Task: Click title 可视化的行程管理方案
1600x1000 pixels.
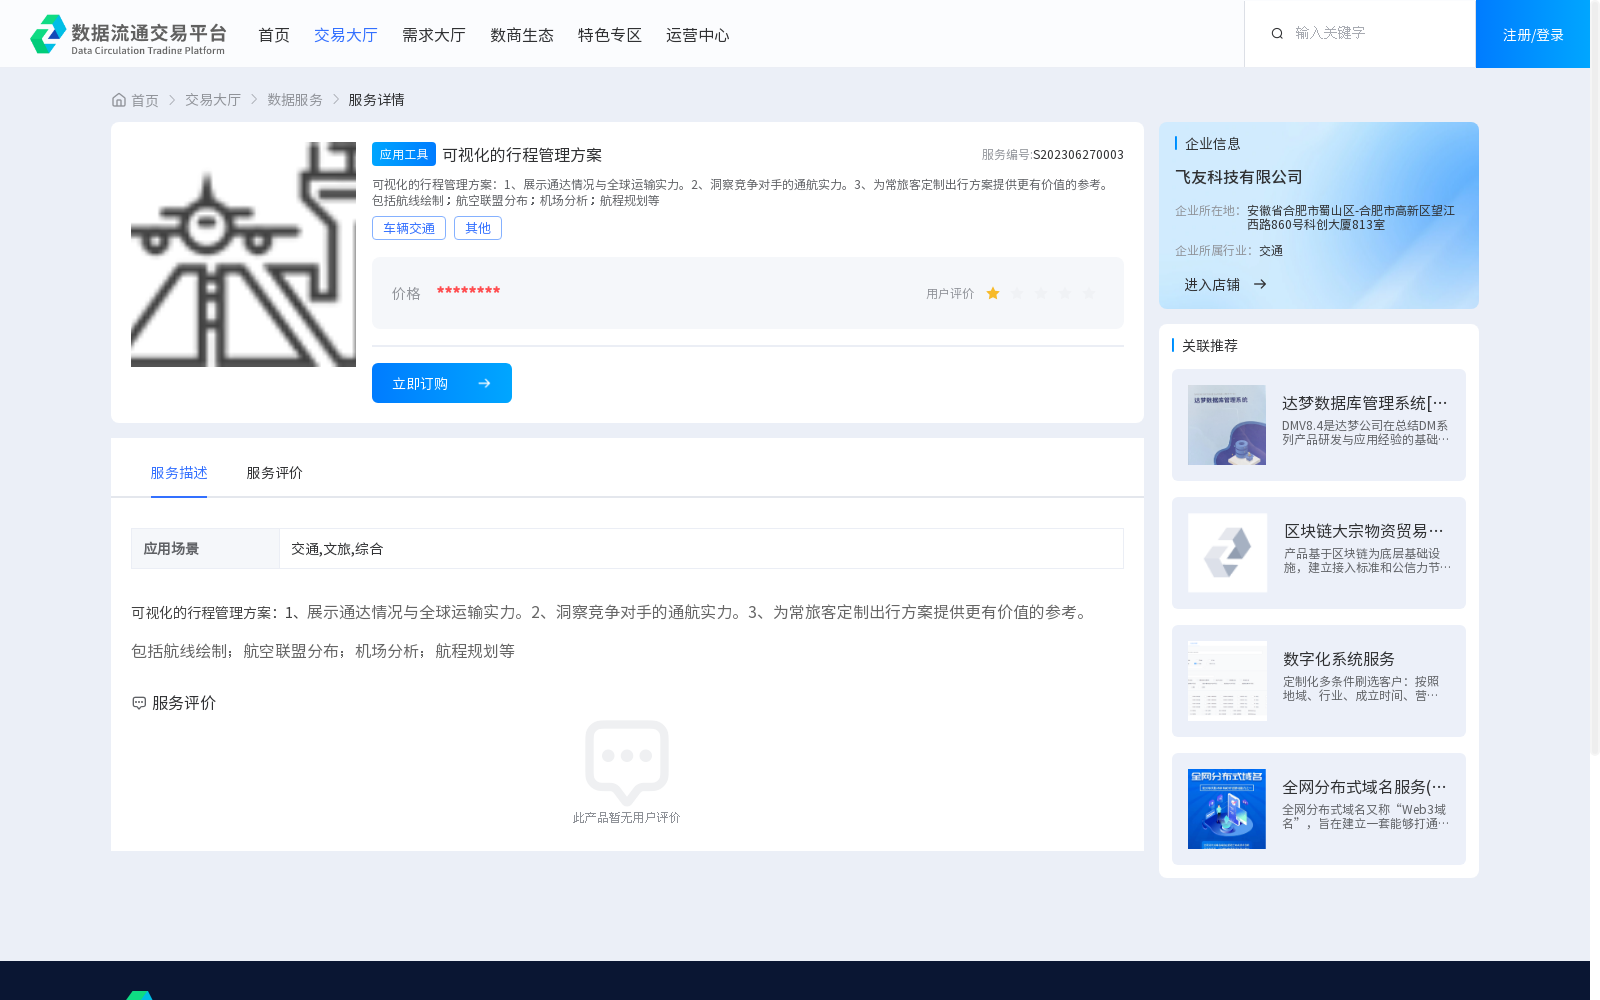Action: point(522,155)
